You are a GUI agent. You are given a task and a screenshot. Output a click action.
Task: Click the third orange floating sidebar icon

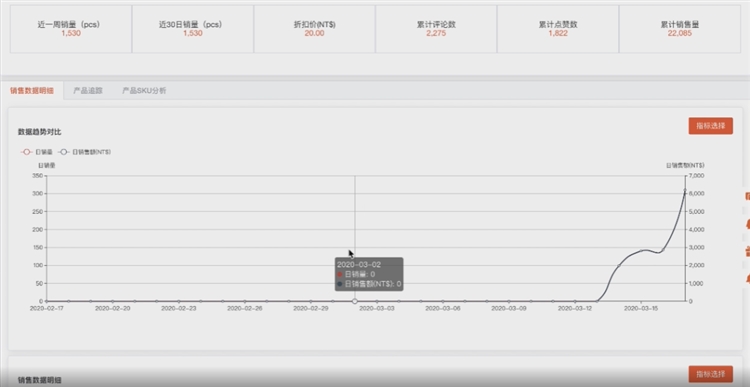(747, 251)
